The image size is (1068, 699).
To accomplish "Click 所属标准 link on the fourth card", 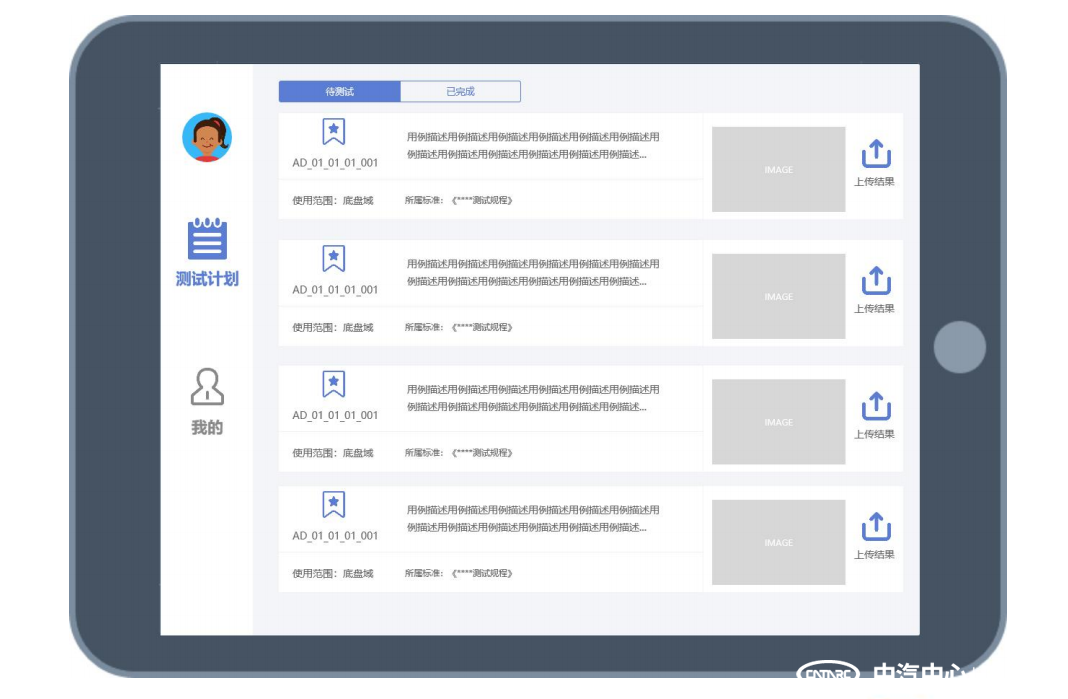I will (459, 574).
